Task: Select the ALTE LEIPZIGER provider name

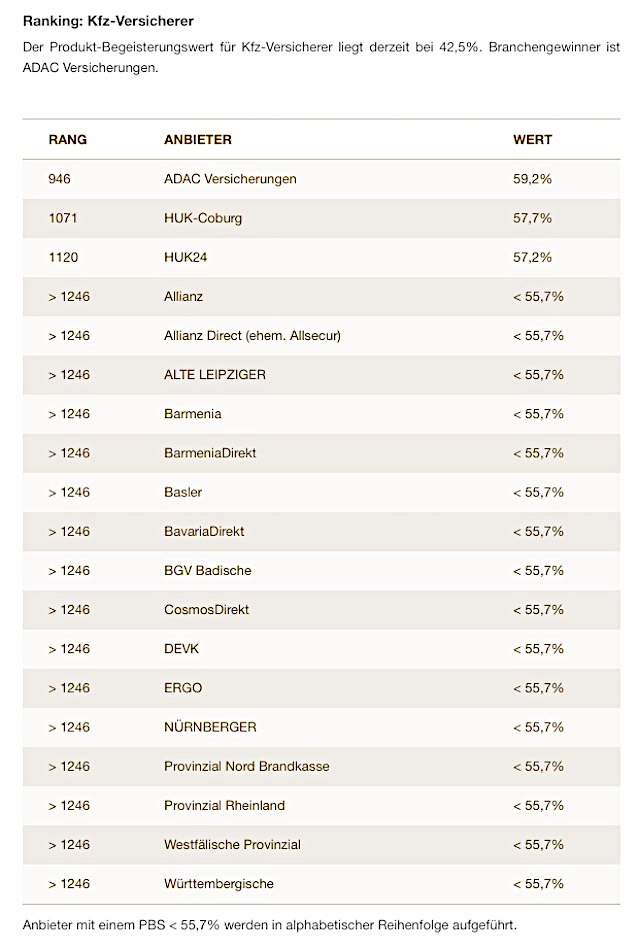Action: 215,375
